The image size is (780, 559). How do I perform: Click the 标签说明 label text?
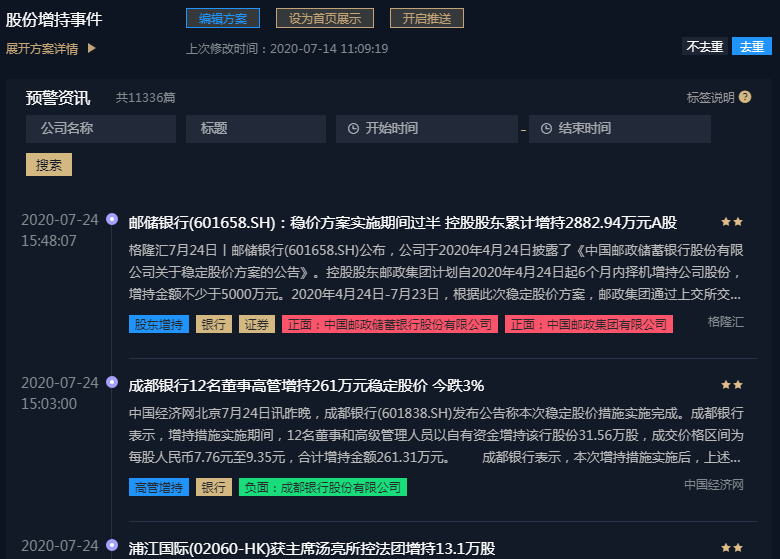point(710,97)
